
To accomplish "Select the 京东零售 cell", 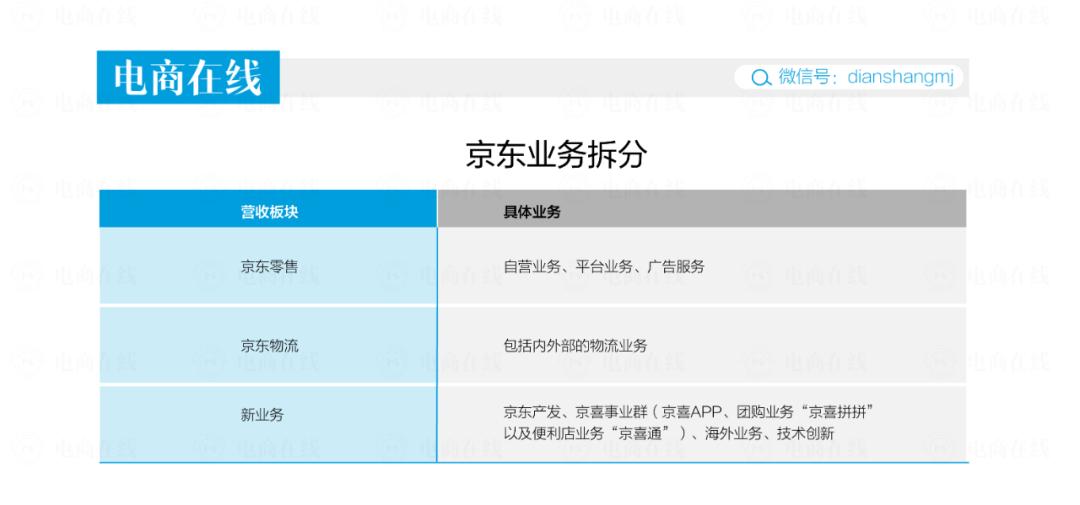I will pos(269,267).
